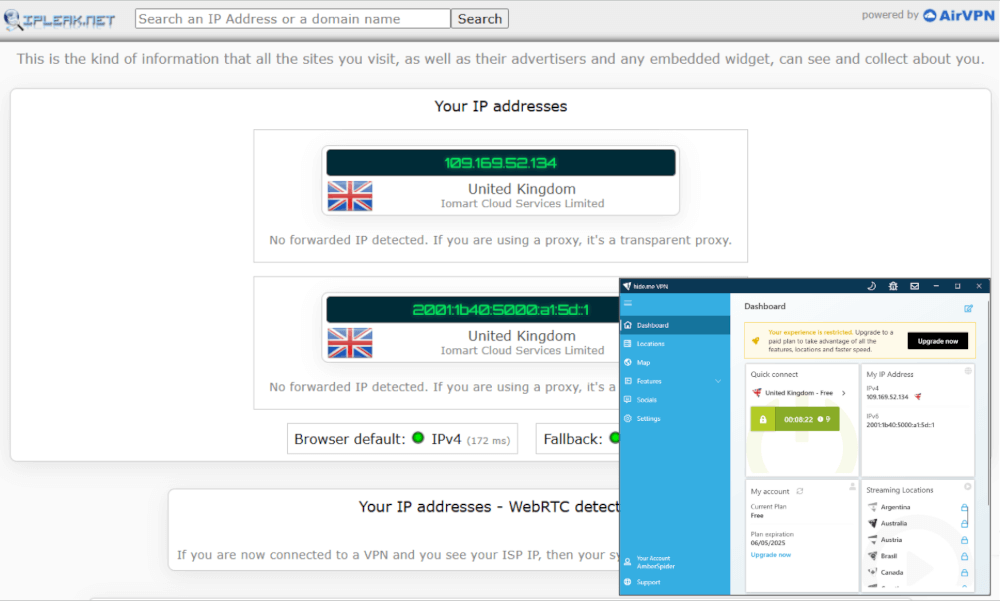This screenshot has width=1000, height=601.
Task: Expand the Features submenu chevron
Action: 718,381
